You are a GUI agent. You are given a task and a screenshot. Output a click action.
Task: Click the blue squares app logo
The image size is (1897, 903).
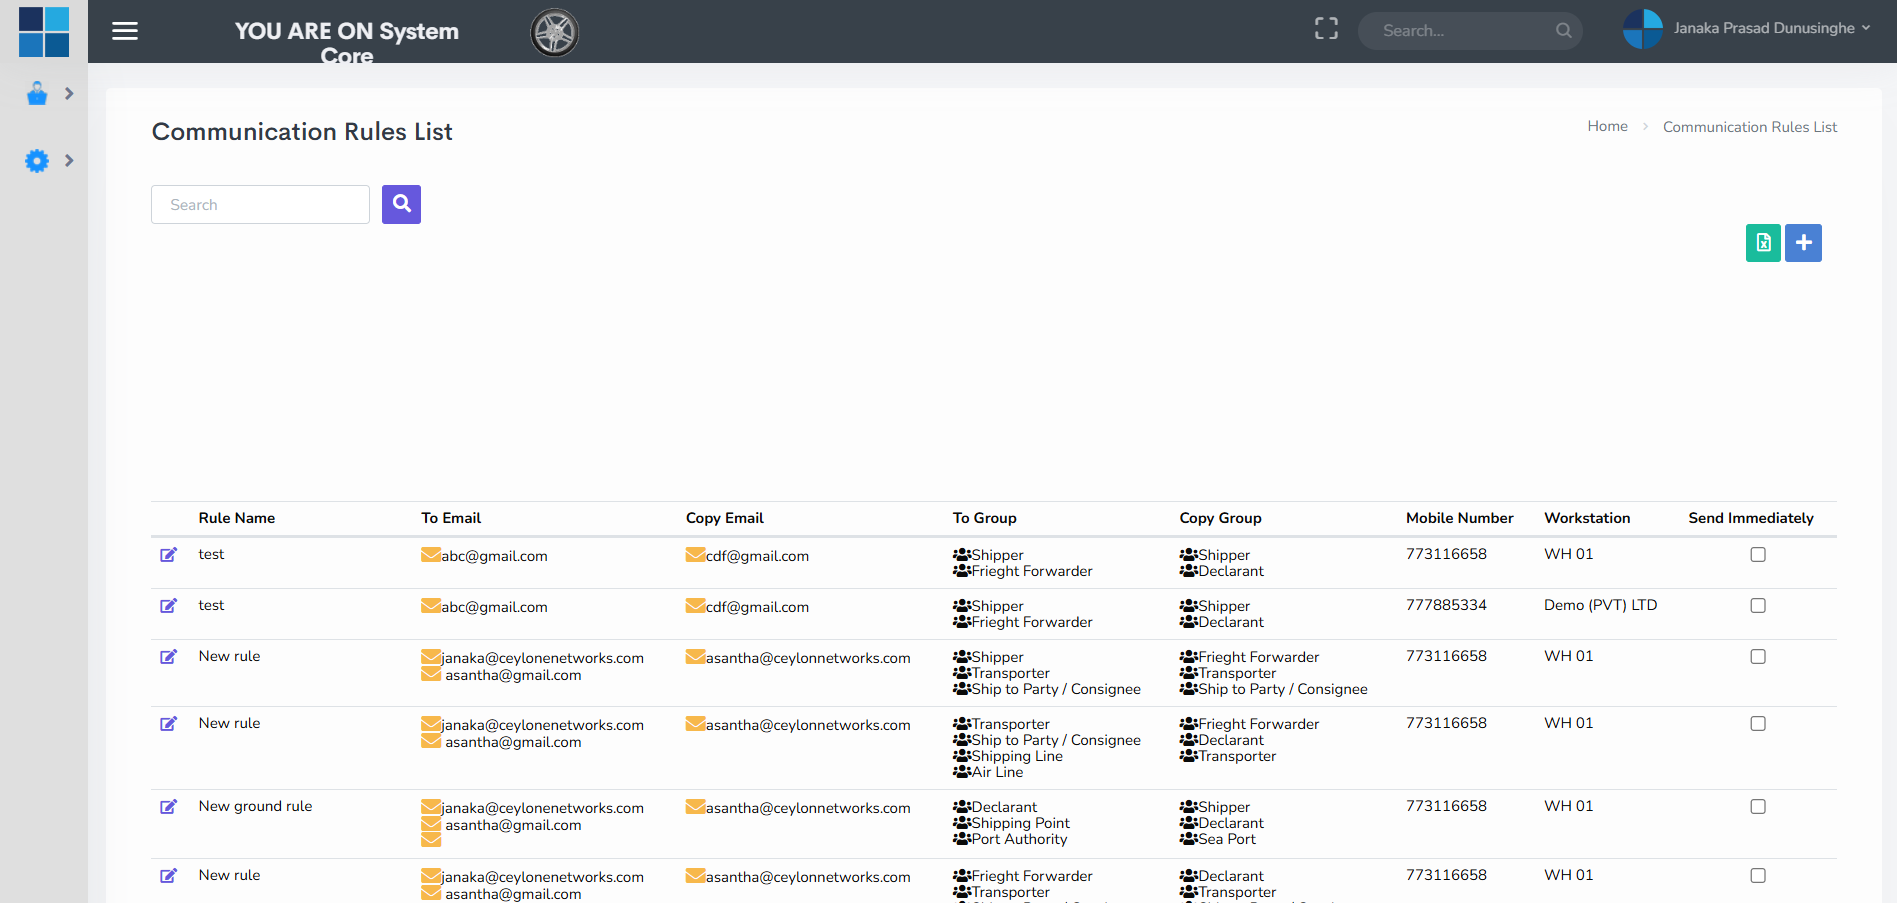44,31
